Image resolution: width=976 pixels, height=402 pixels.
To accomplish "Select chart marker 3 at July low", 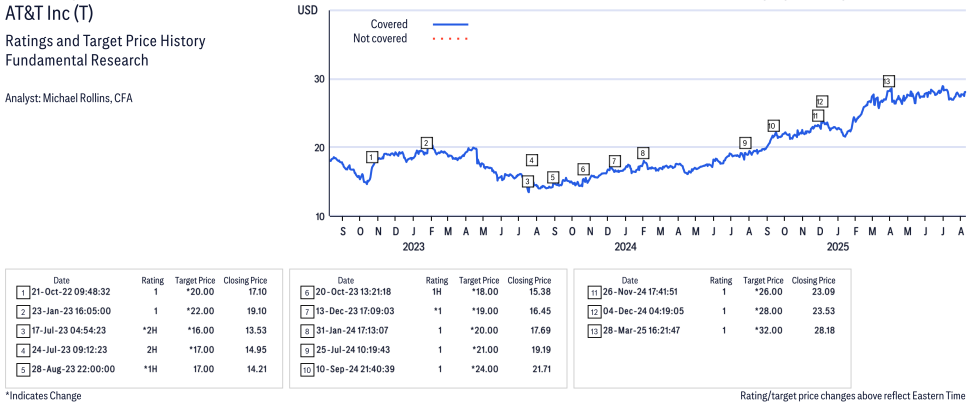I will click(528, 182).
